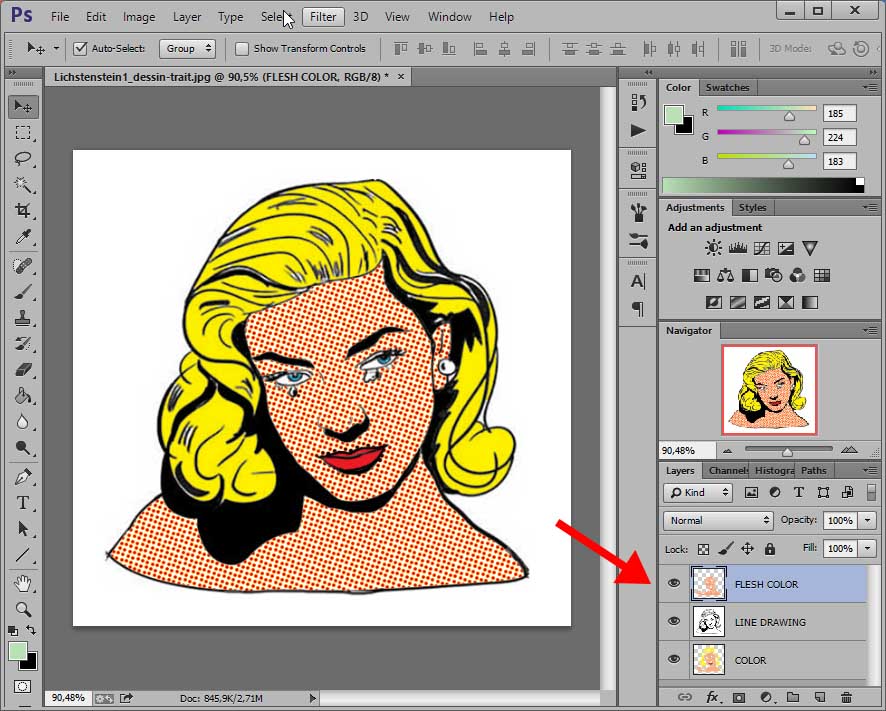Open the File menu
This screenshot has width=886, height=711.
[x=60, y=17]
